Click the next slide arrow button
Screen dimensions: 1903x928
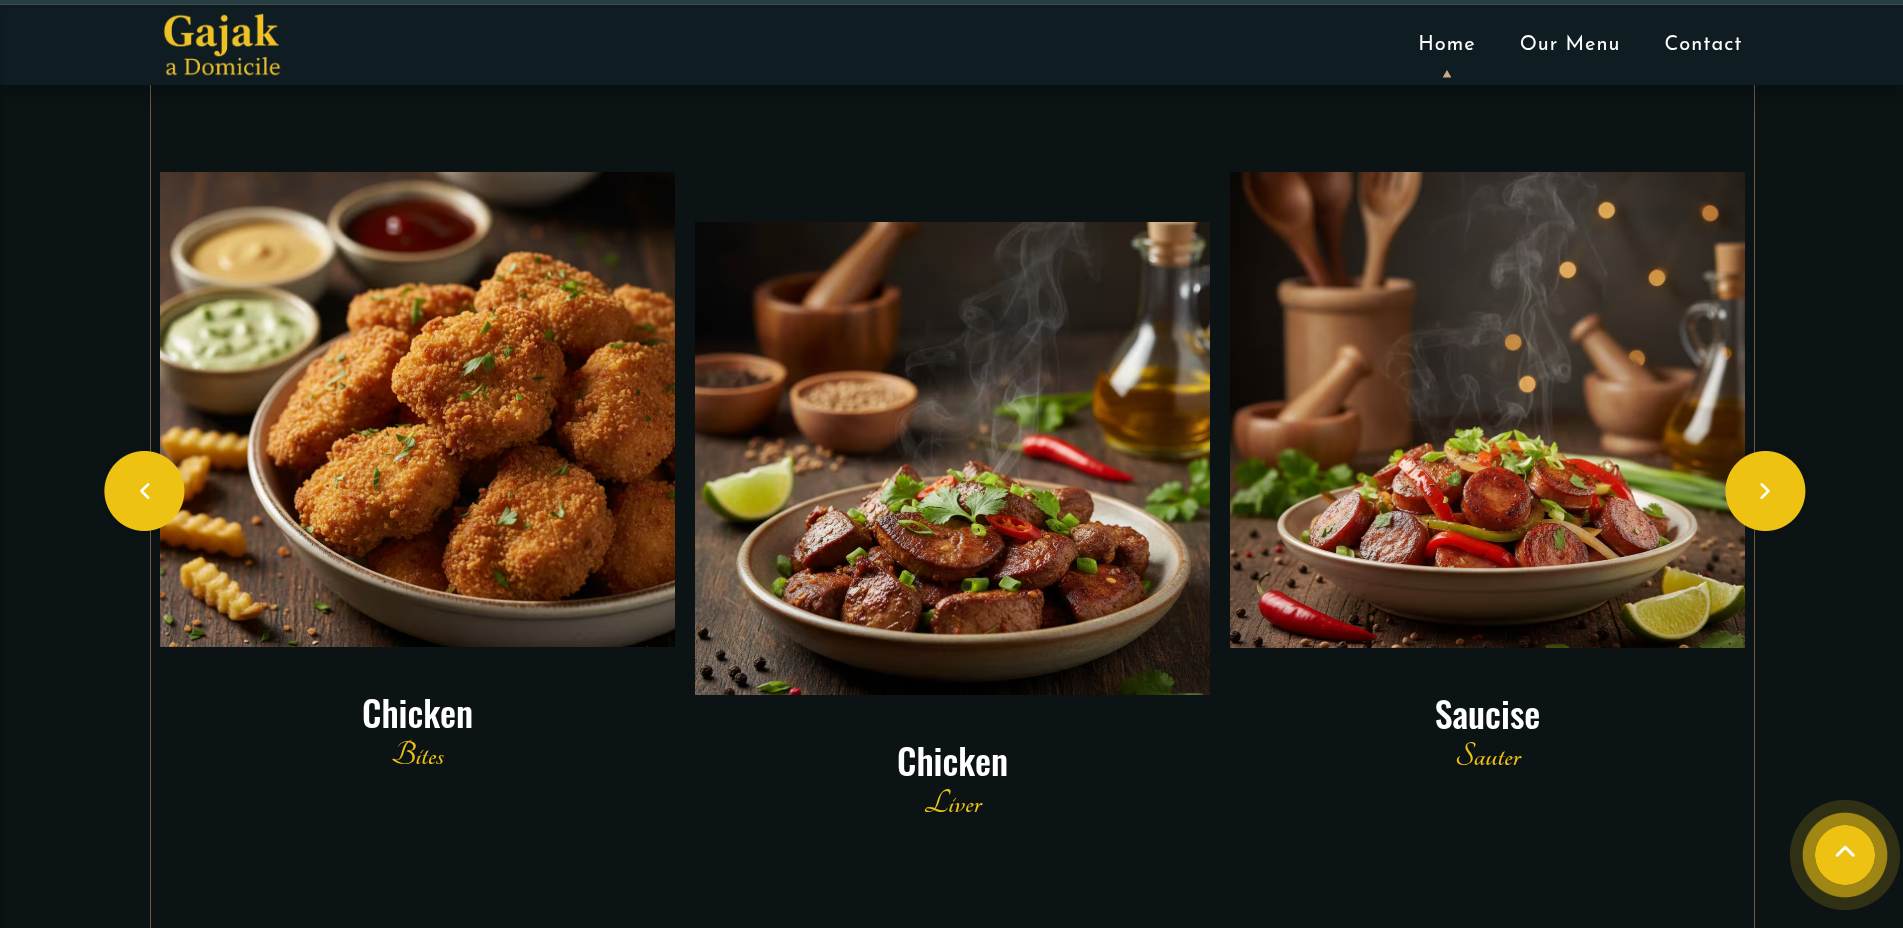(x=1765, y=491)
